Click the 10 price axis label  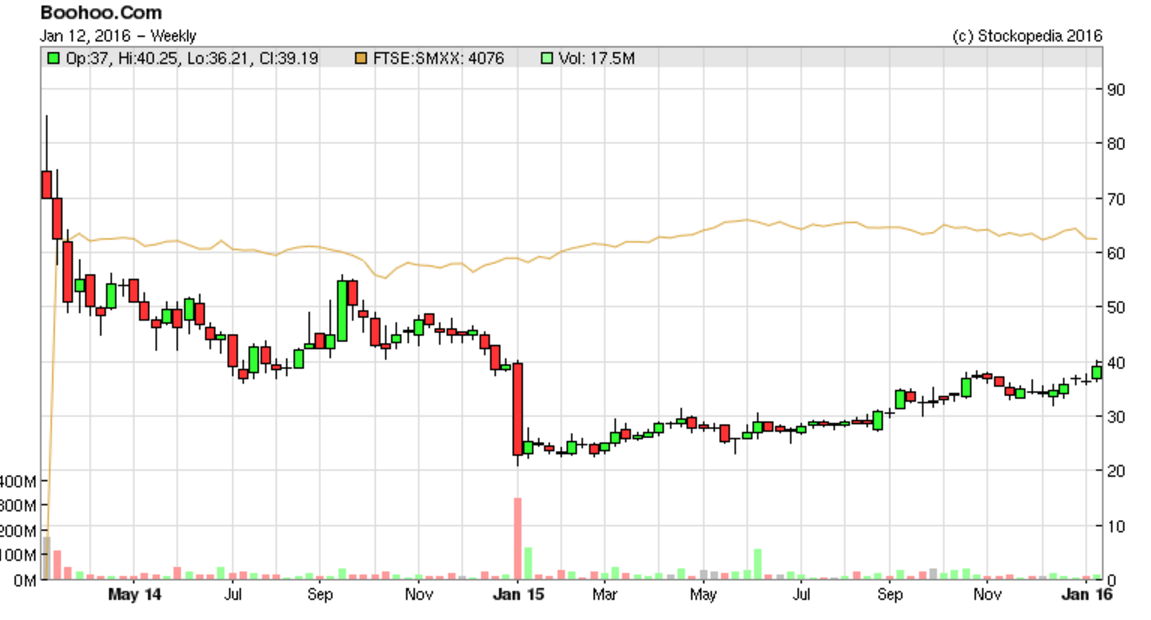(x=1116, y=526)
